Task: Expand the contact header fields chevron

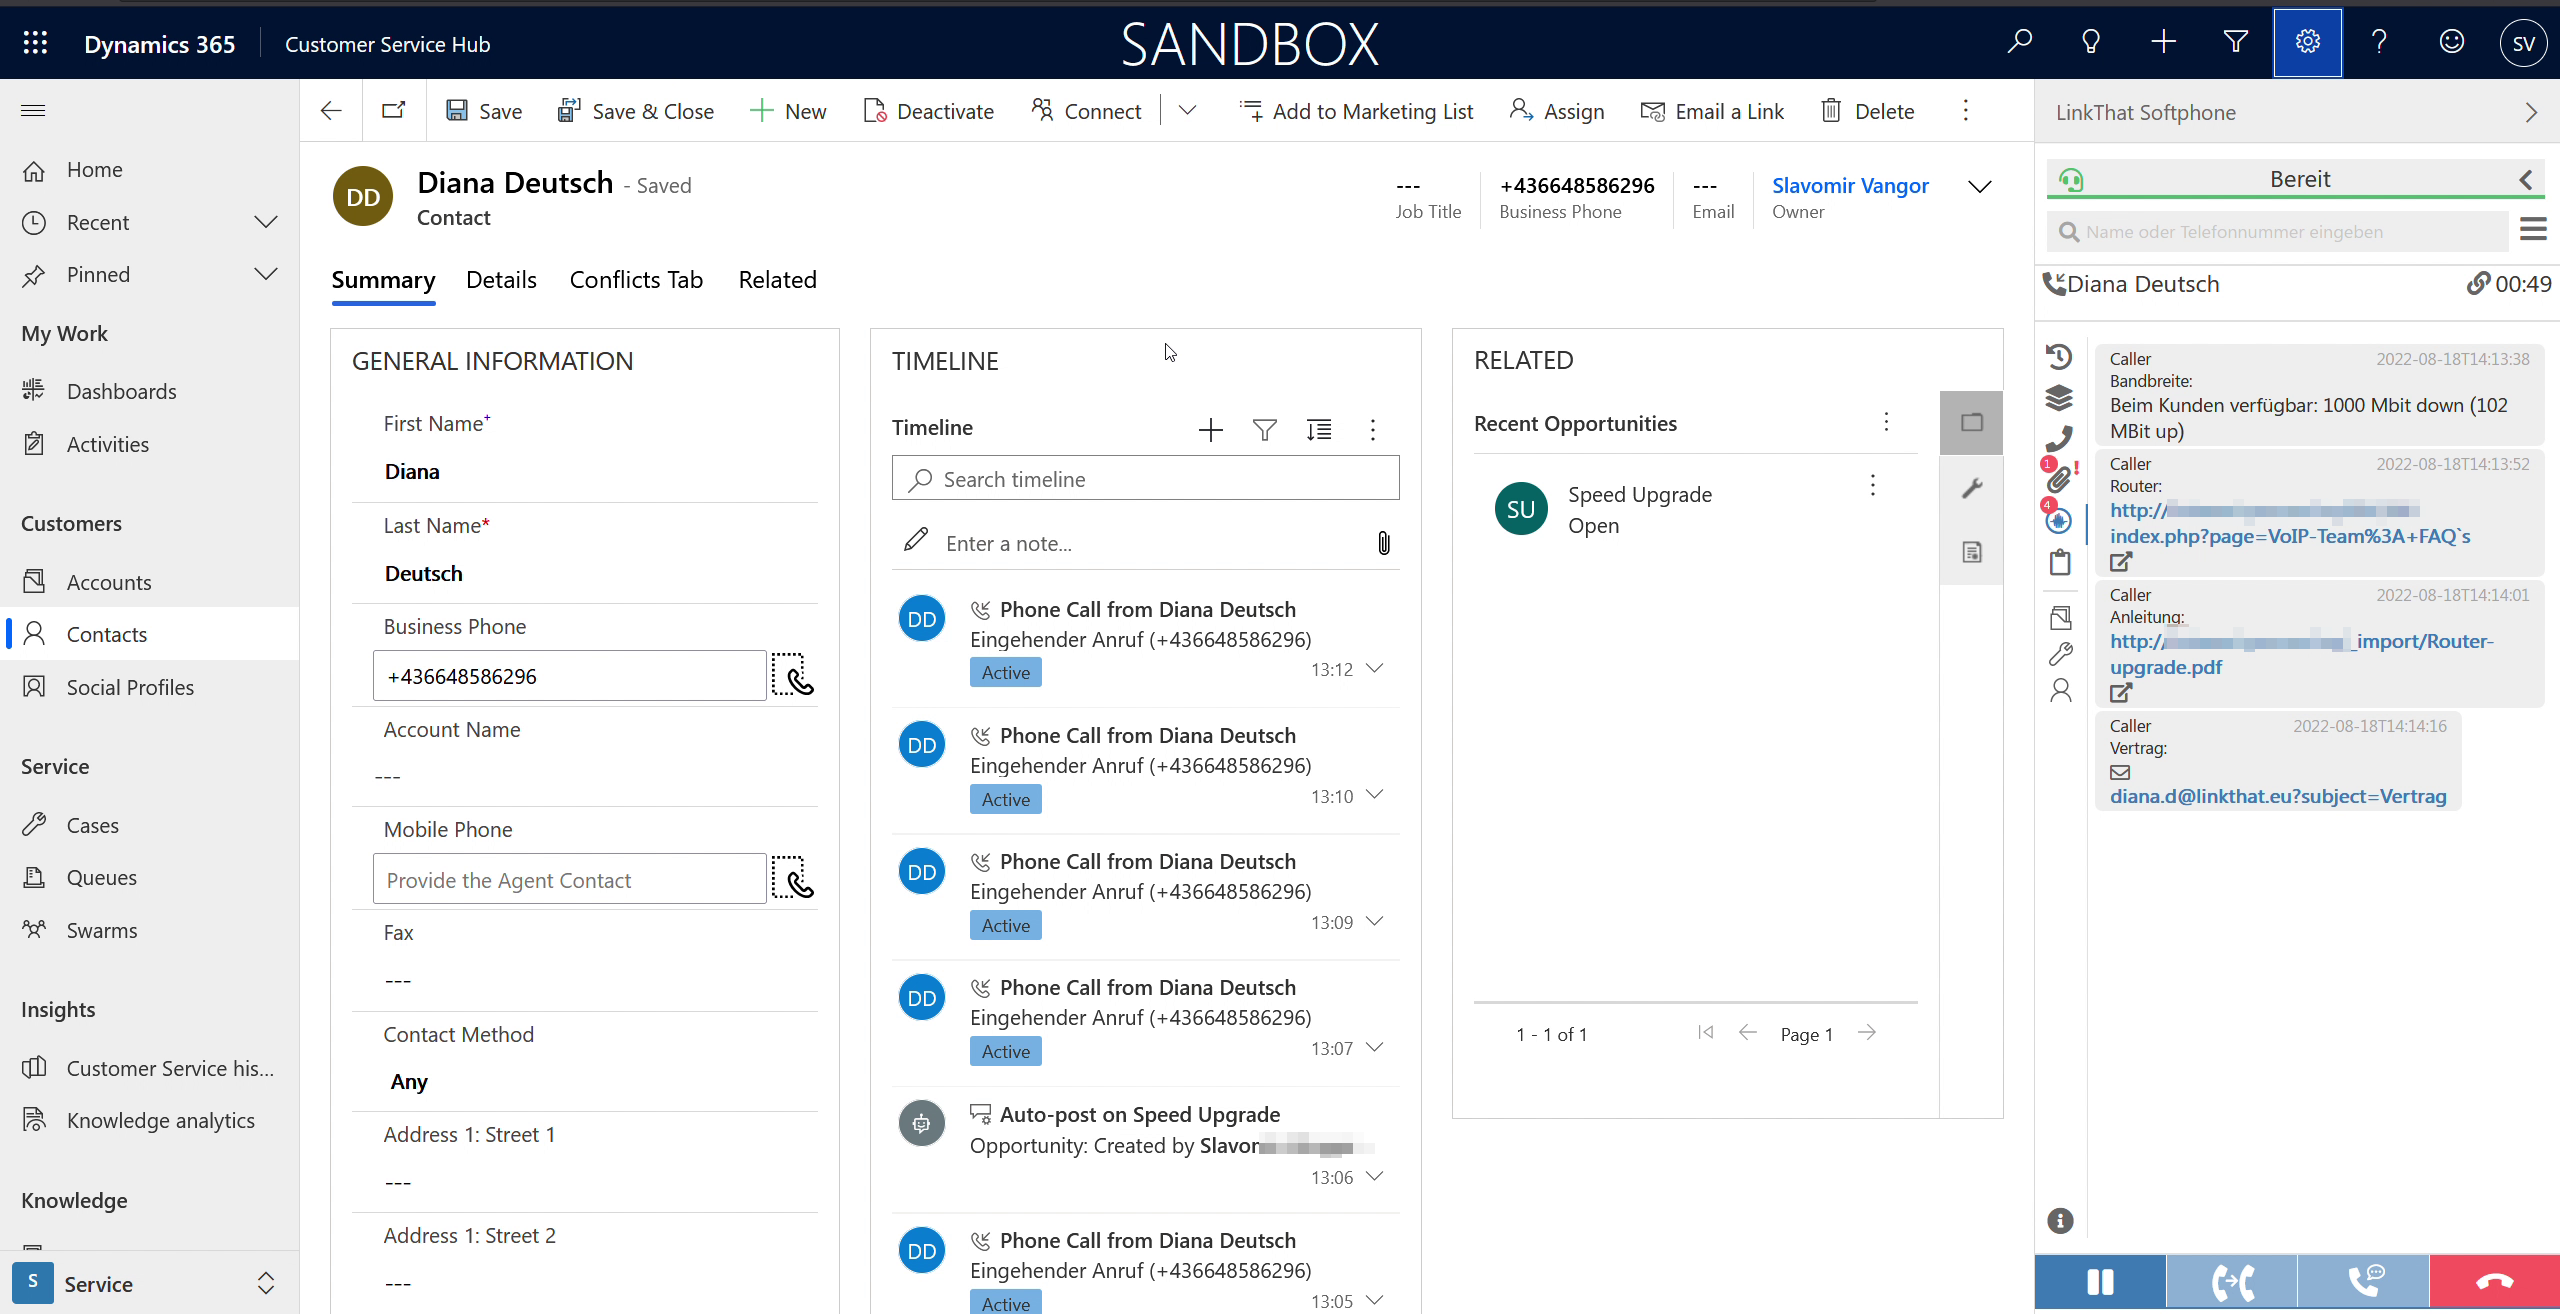Action: coord(1979,187)
